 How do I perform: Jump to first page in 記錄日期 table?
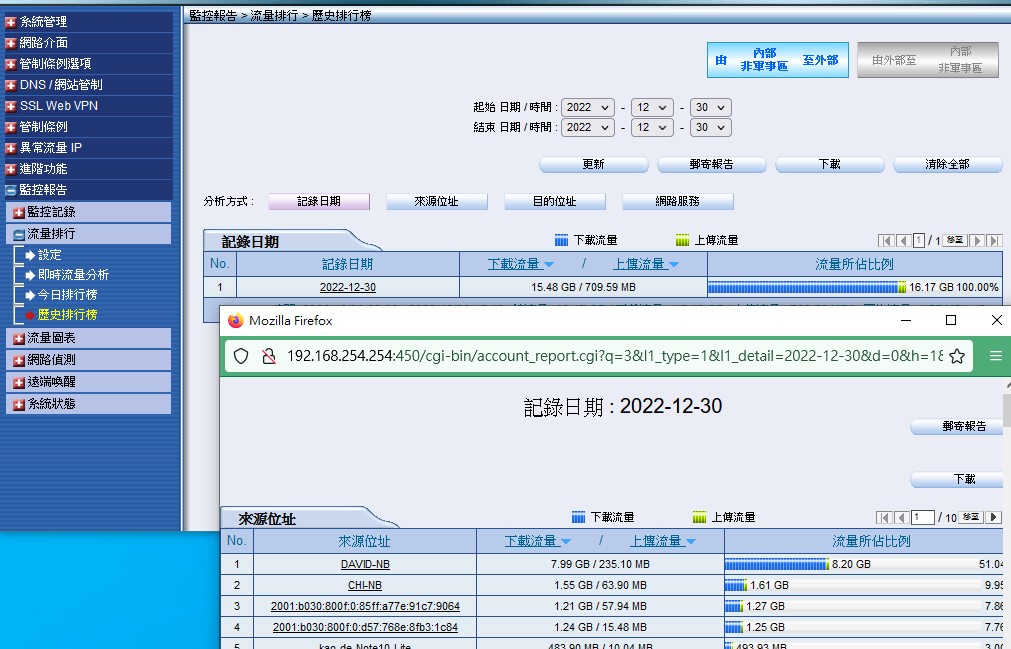pos(886,241)
